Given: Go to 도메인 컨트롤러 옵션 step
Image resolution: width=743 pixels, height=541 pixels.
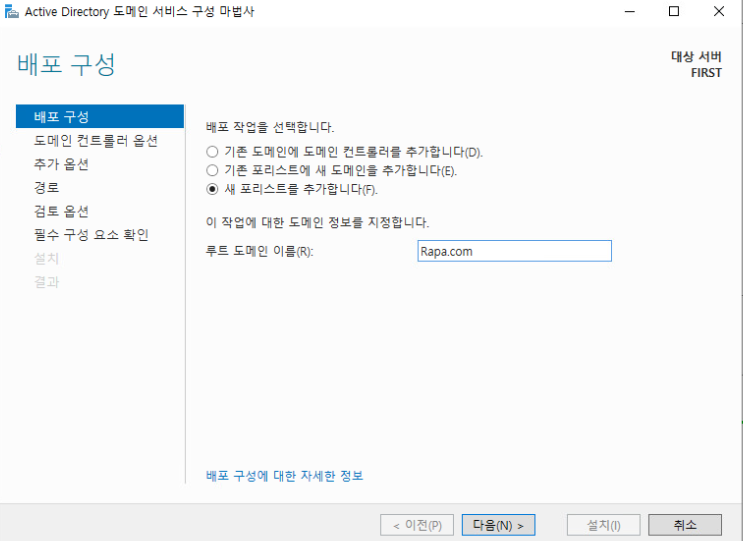Looking at the screenshot, I should point(96,141).
